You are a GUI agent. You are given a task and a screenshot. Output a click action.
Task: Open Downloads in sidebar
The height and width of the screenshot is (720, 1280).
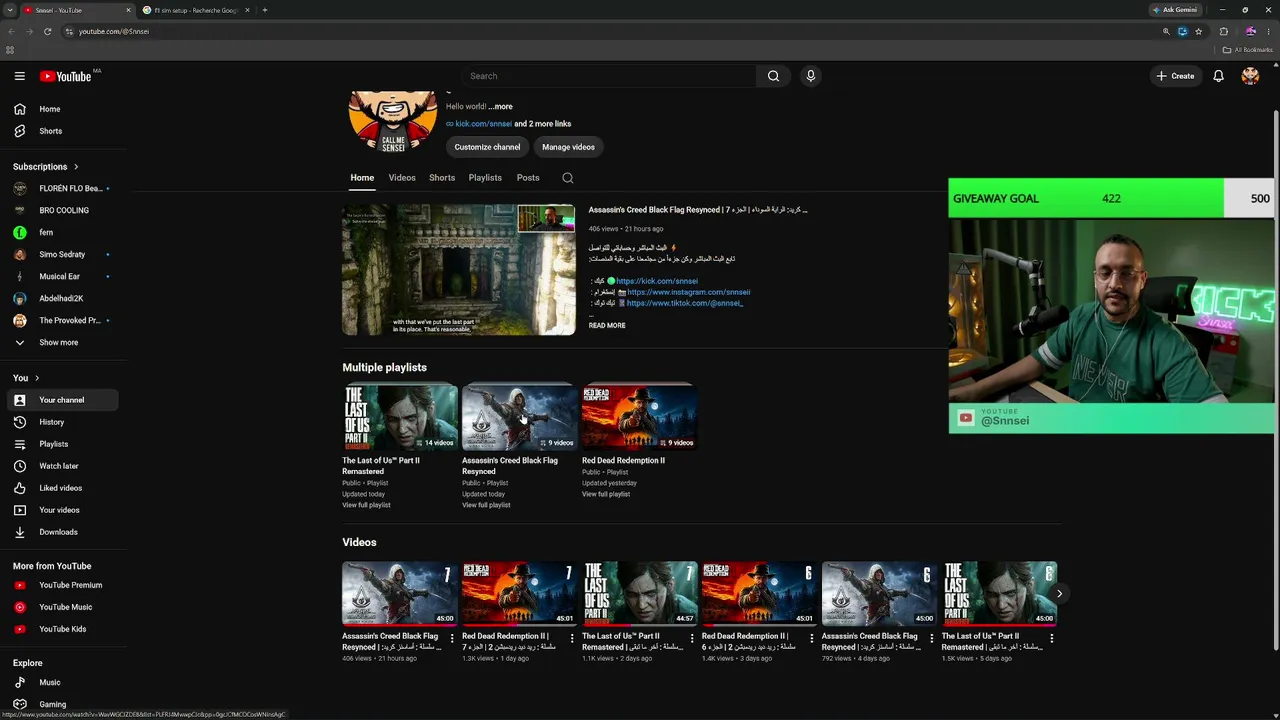[62, 532]
